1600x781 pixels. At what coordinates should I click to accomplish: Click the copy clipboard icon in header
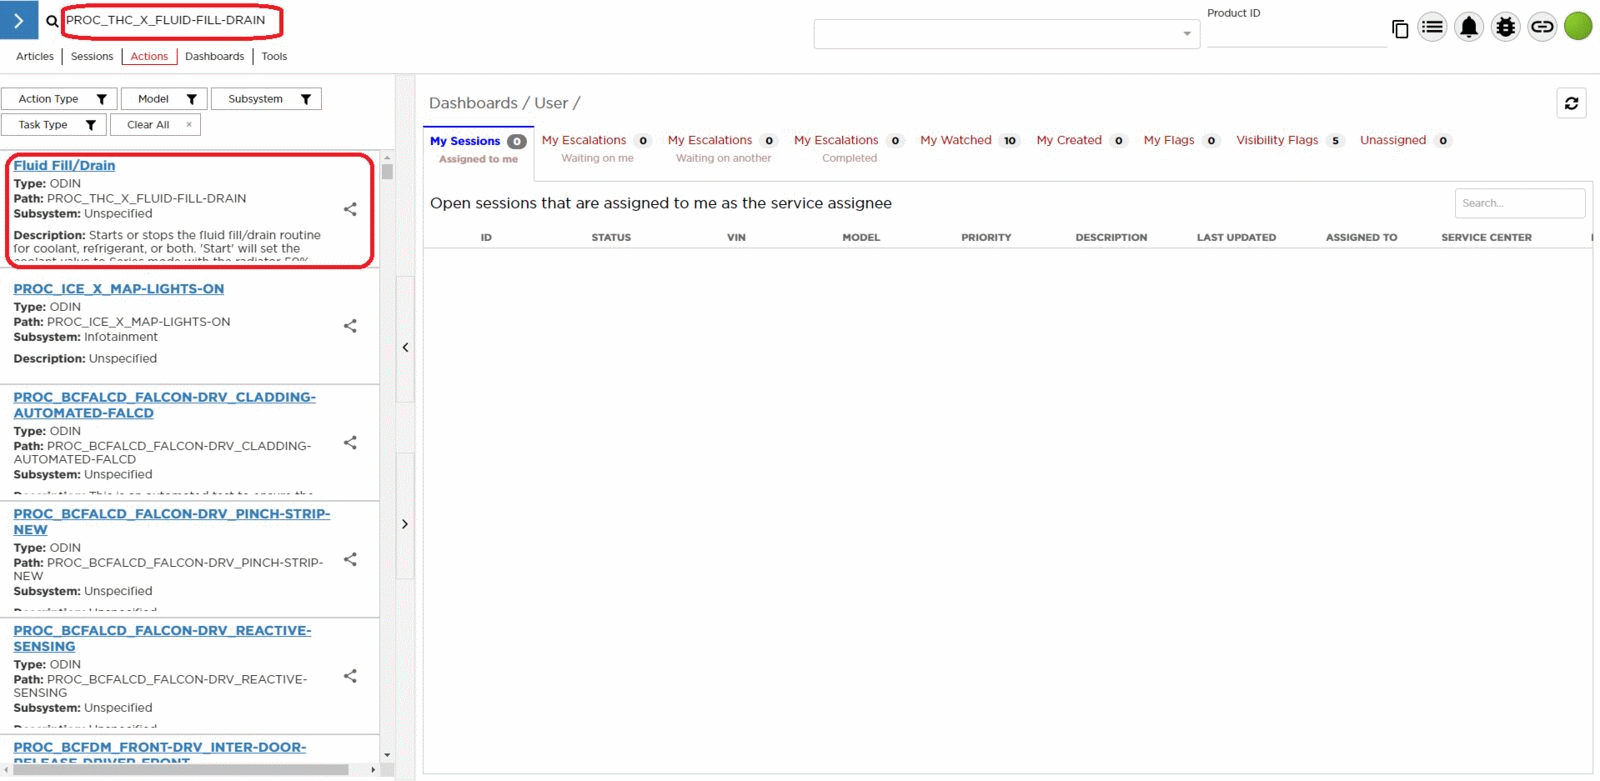[1400, 29]
